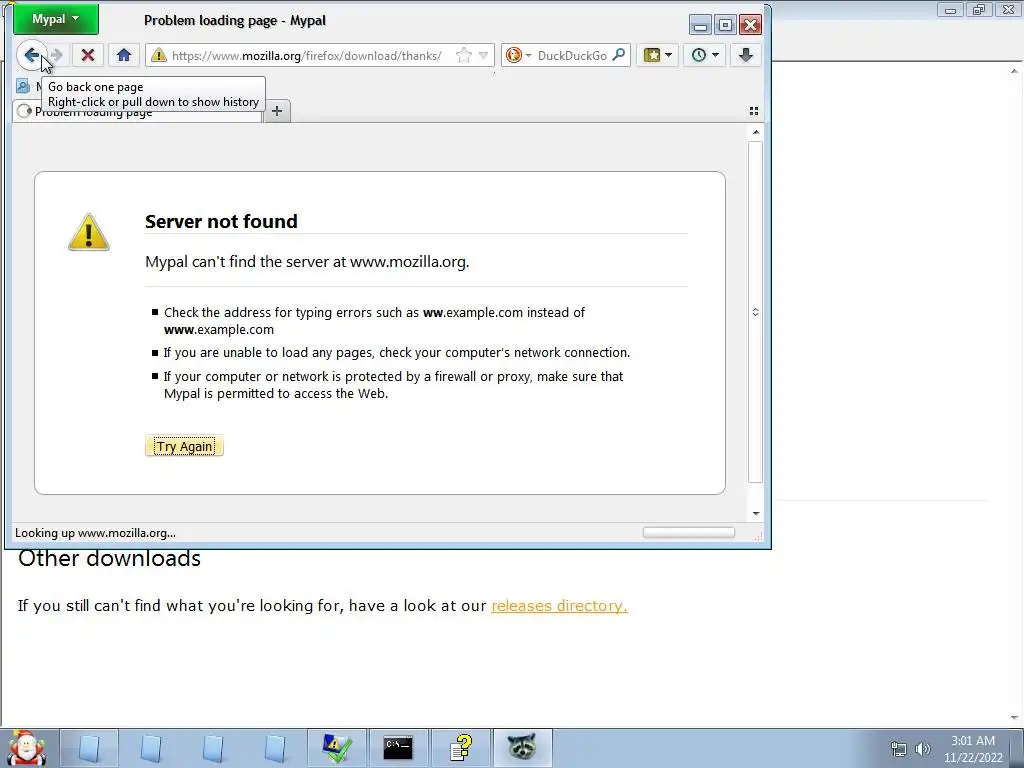Select the Problem loading page tab
This screenshot has height=768, width=1024.
(137, 112)
